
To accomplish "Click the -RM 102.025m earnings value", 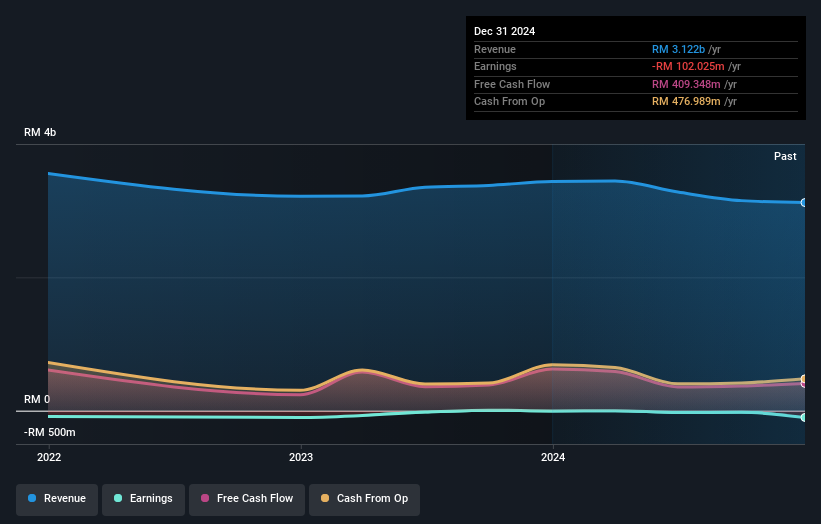I will 688,66.
